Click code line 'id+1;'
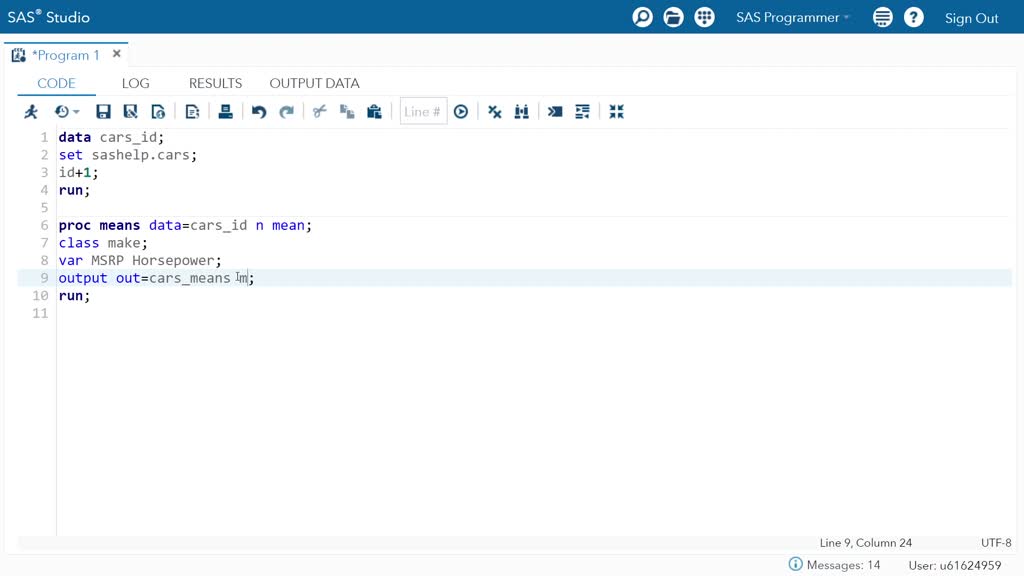 [x=78, y=172]
